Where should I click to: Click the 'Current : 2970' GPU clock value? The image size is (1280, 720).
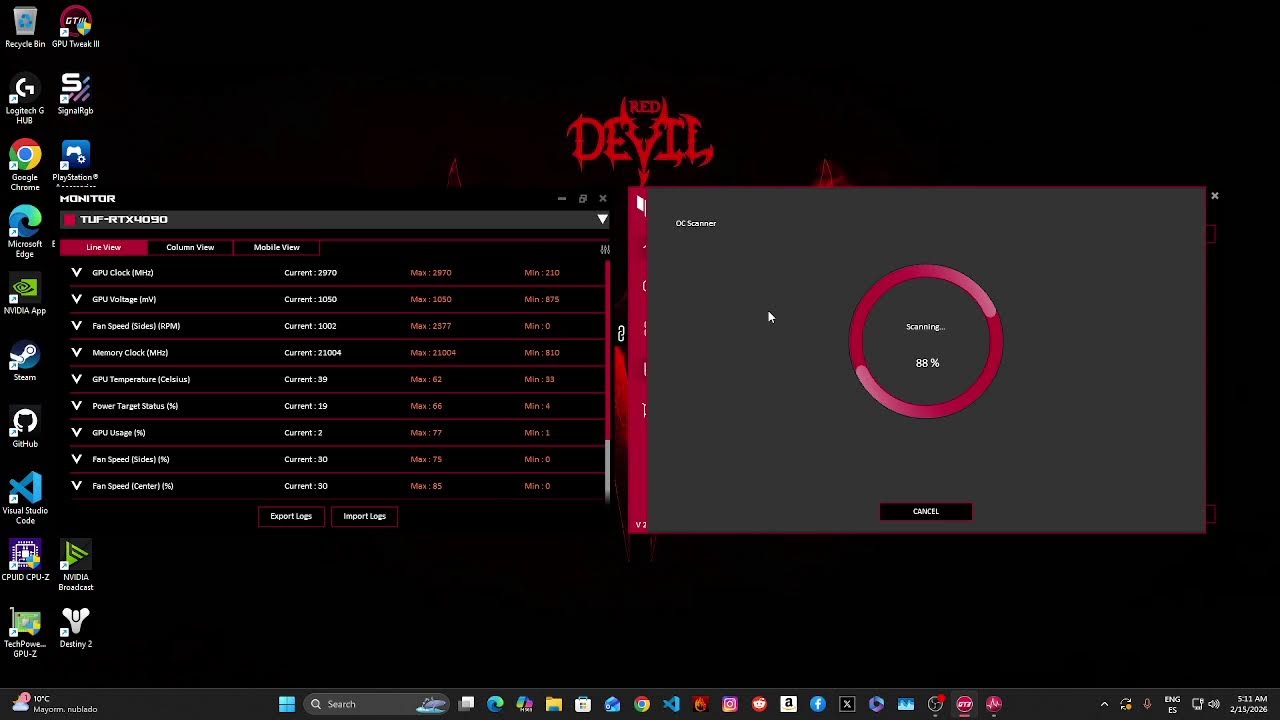point(311,272)
